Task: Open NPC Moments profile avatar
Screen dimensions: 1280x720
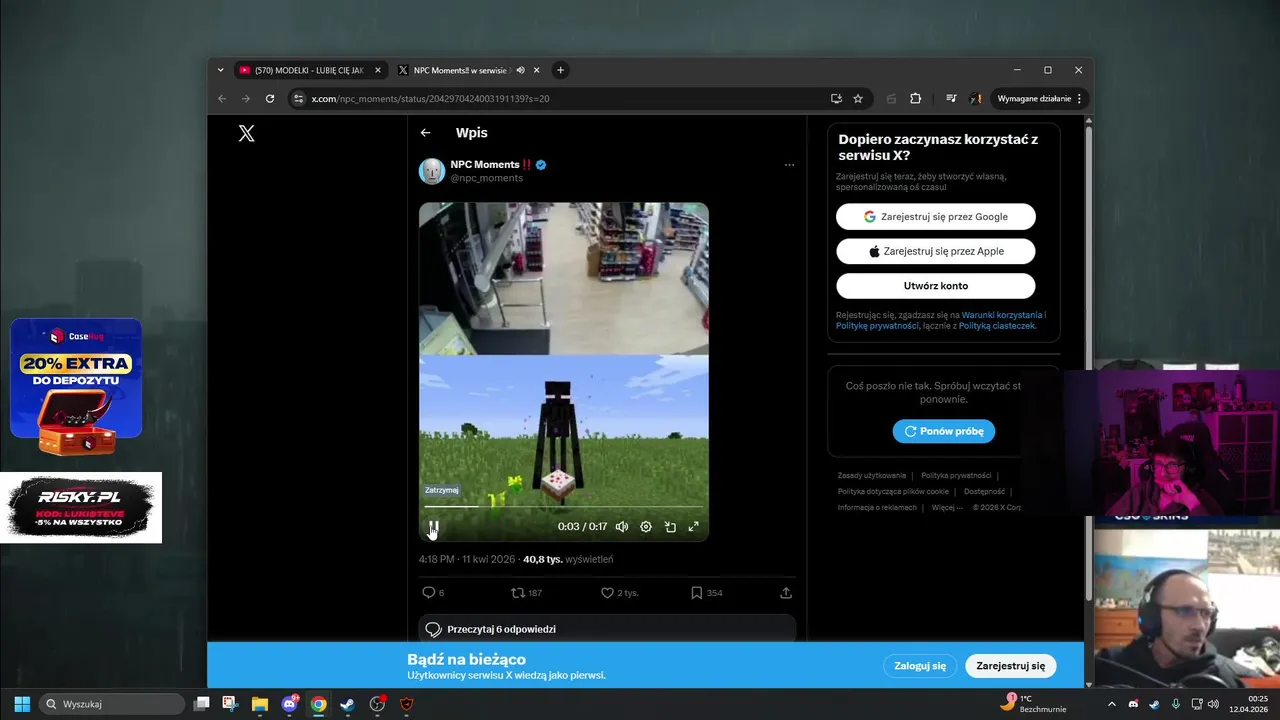Action: pyautogui.click(x=432, y=171)
